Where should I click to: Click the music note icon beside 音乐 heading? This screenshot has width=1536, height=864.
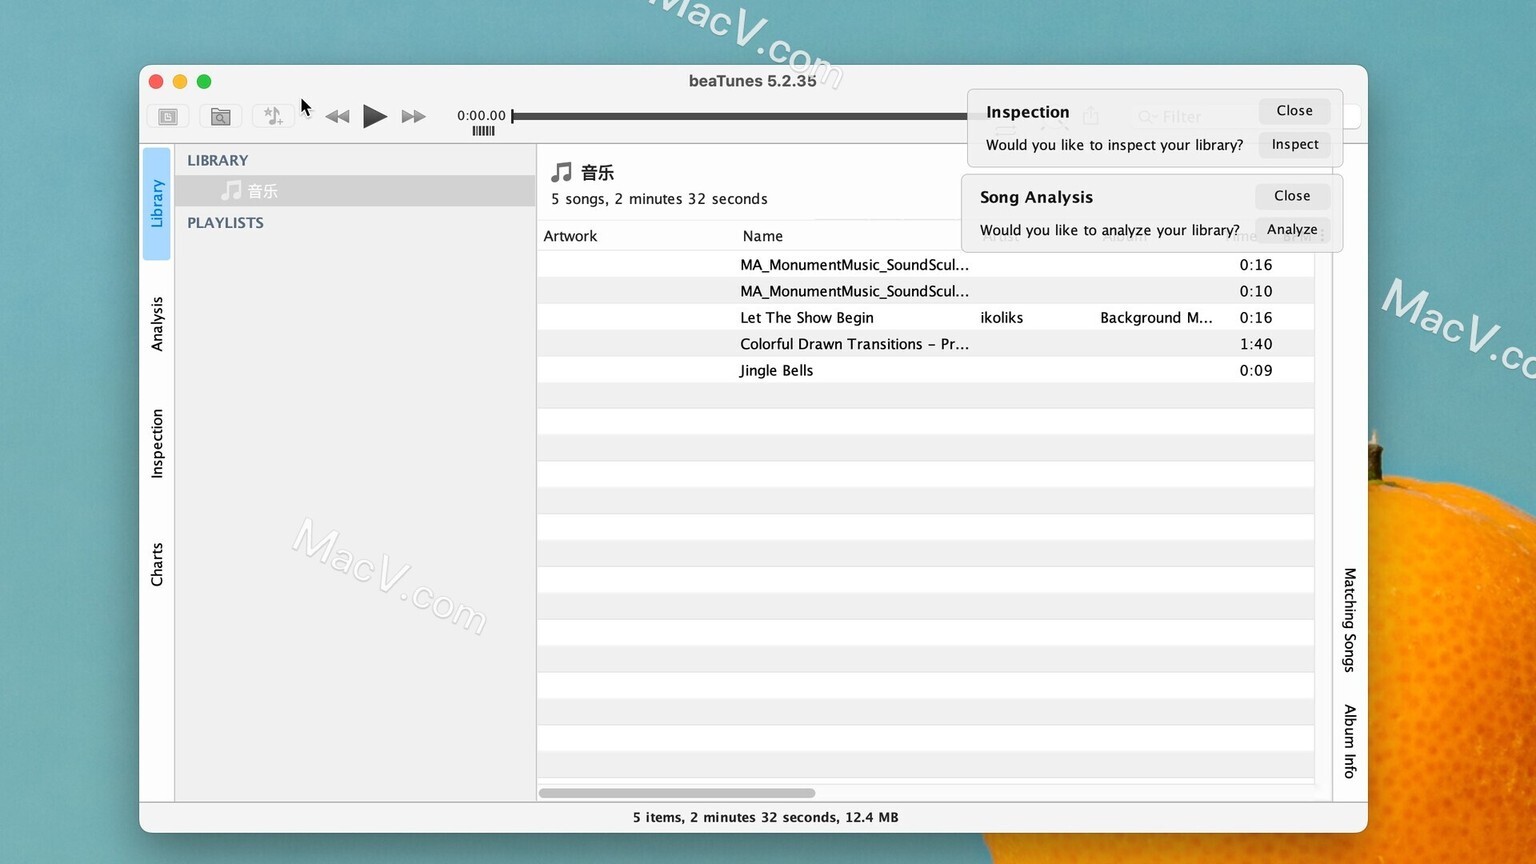coord(562,172)
